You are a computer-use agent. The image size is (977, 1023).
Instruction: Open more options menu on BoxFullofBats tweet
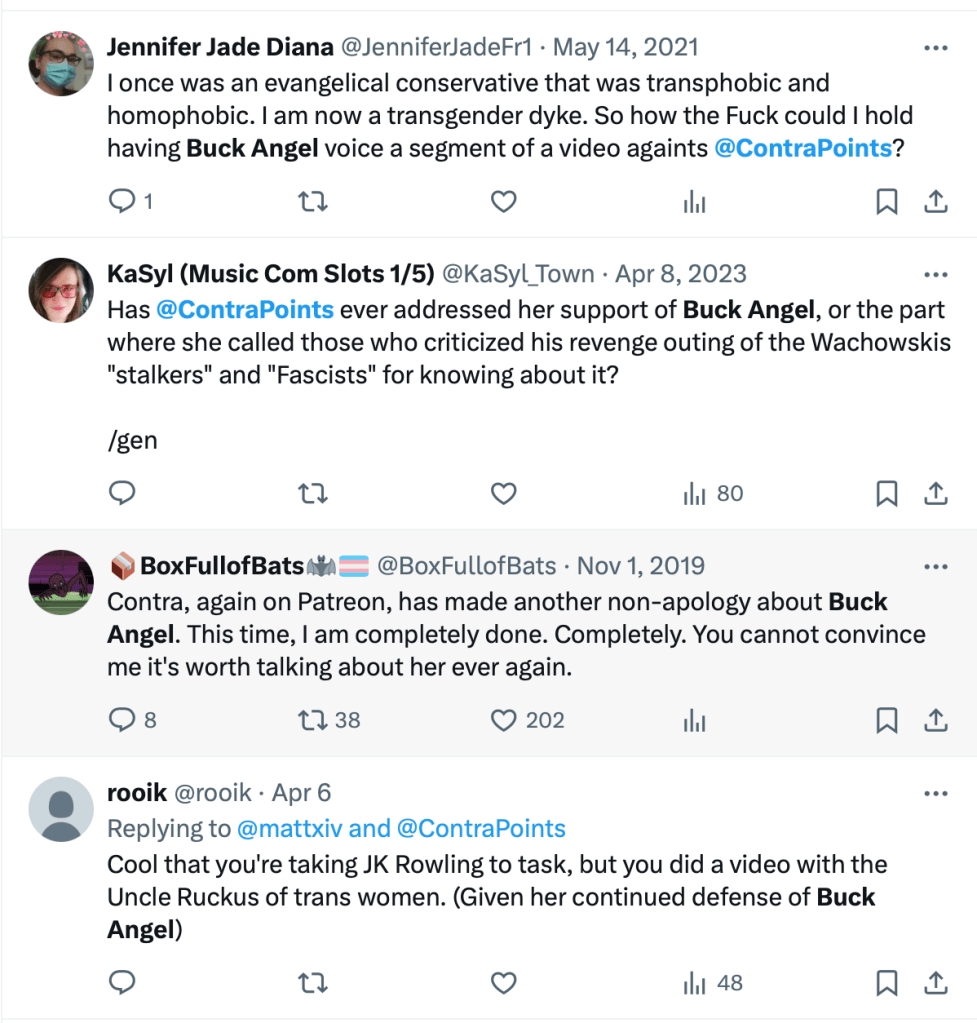click(935, 566)
